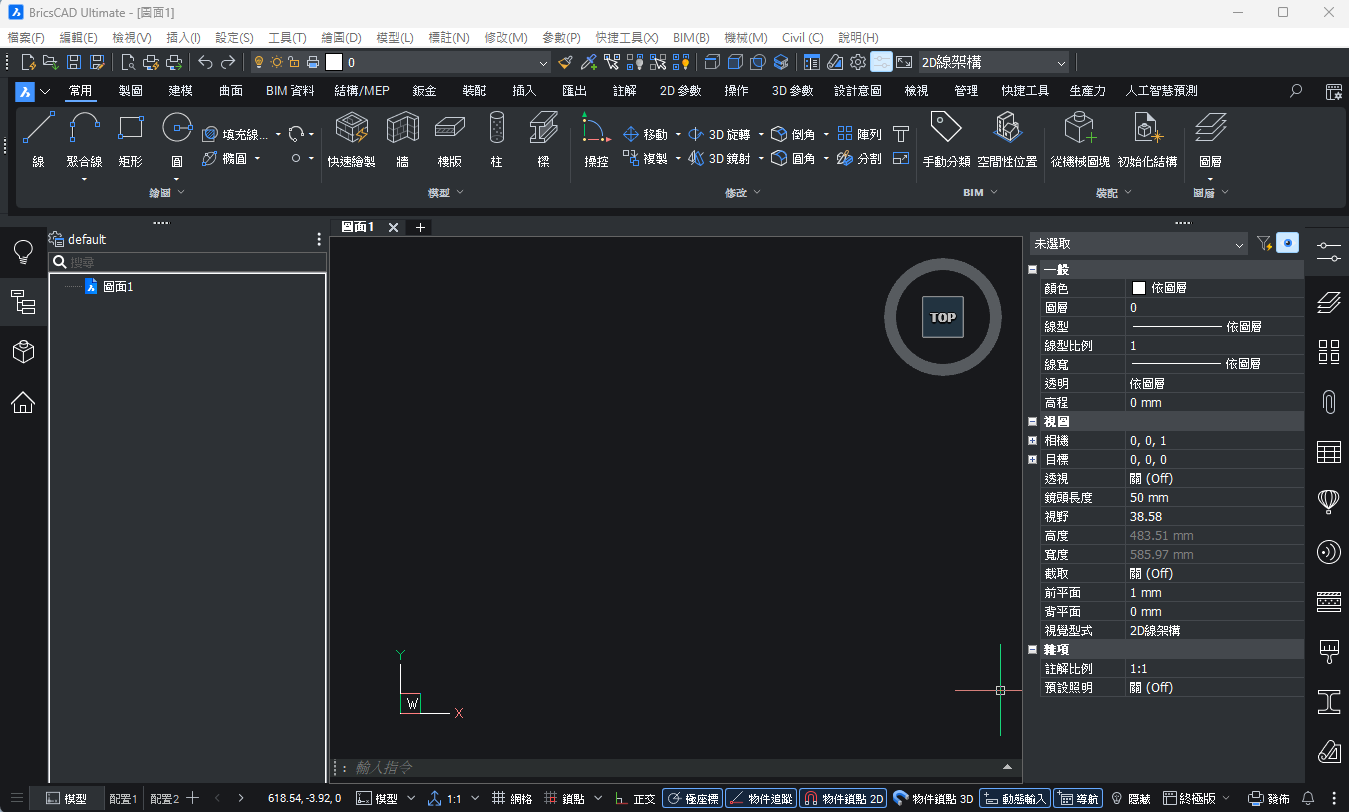Viewport: 1349px width, 812px height.
Task: Select the Circle (圓) tool
Action: pos(176,140)
